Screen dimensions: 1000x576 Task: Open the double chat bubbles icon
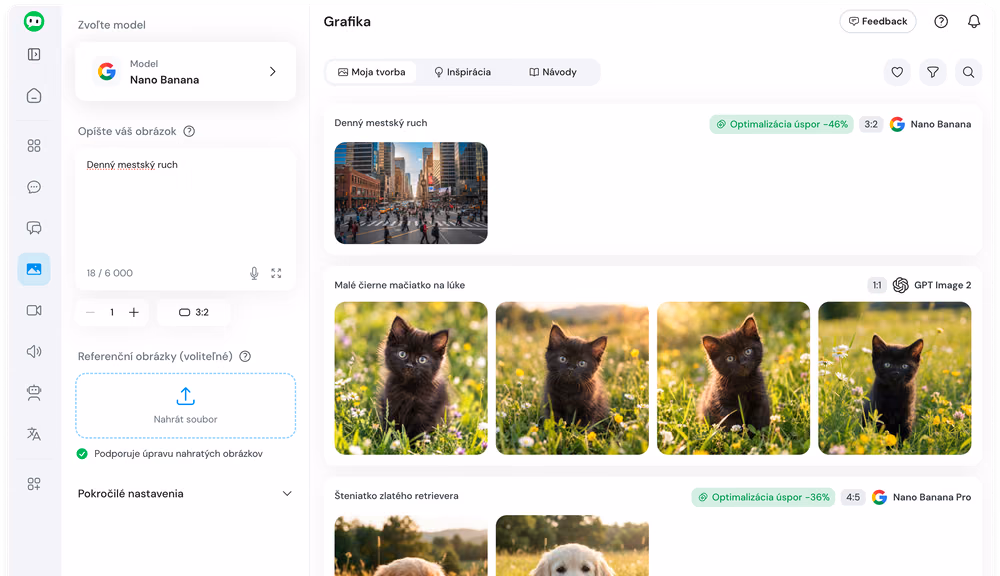pyautogui.click(x=34, y=228)
